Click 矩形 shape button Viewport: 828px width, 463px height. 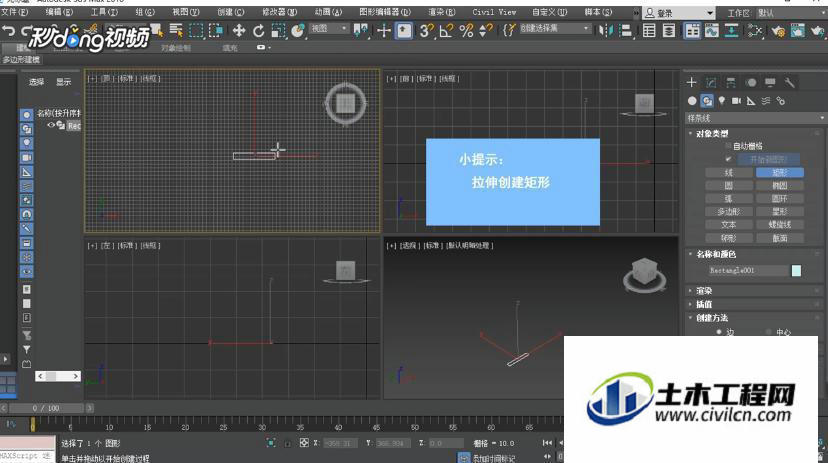(x=780, y=173)
